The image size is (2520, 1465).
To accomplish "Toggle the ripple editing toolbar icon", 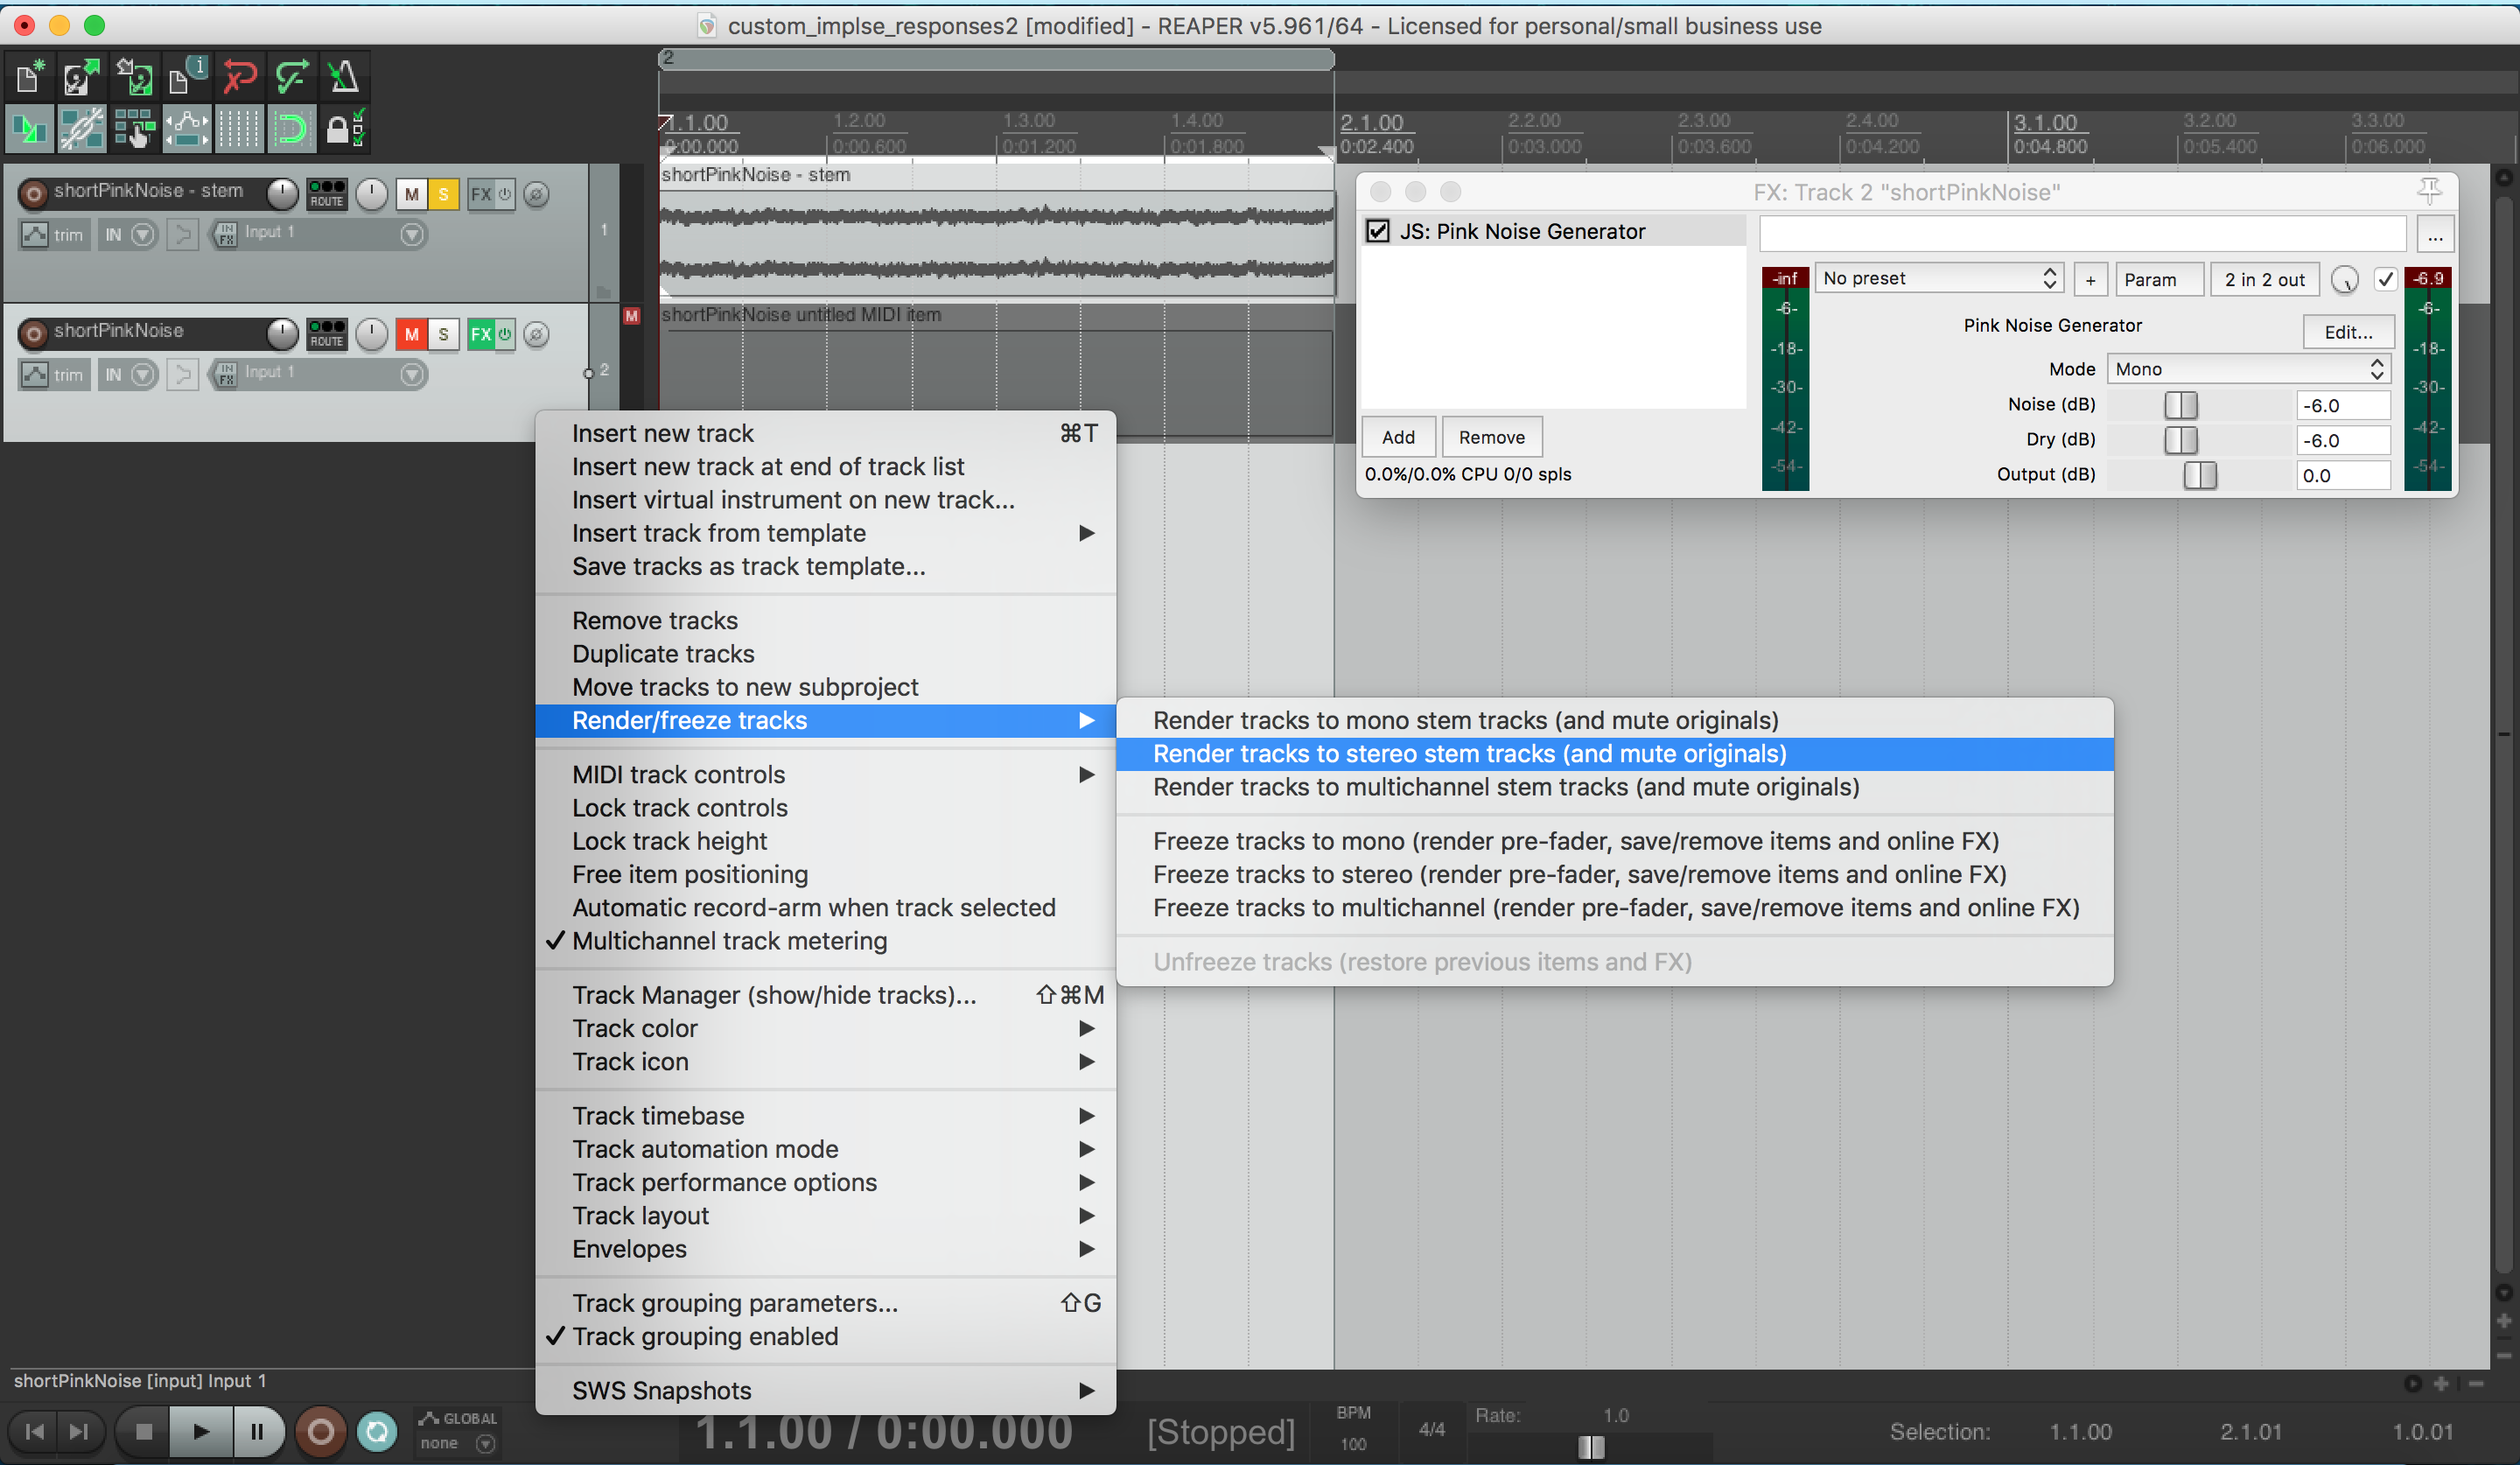I will 134,129.
